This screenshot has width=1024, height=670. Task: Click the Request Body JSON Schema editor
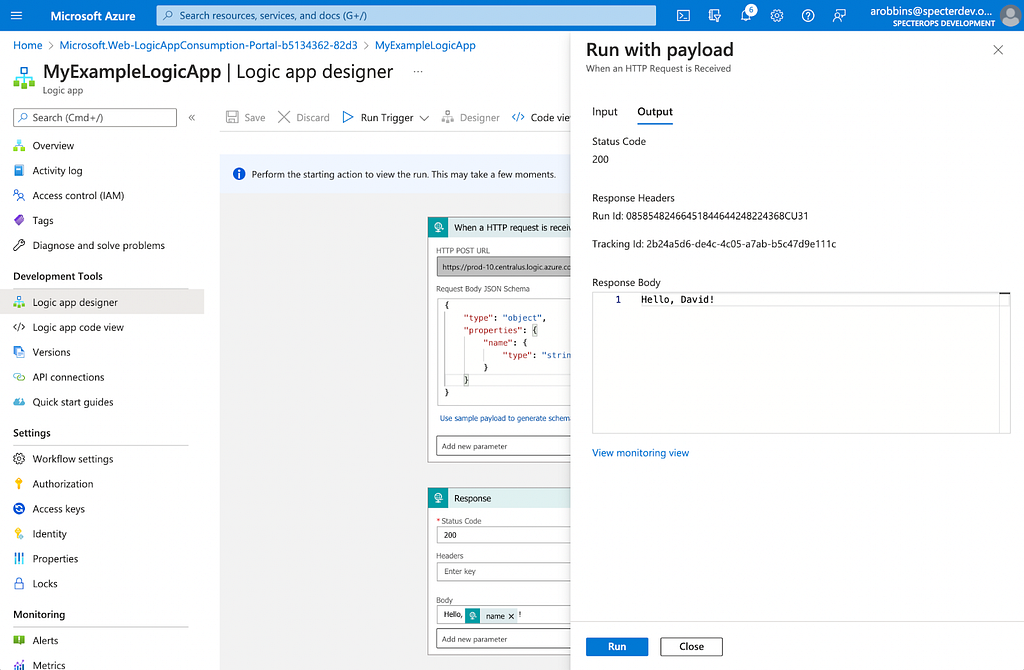click(x=504, y=352)
